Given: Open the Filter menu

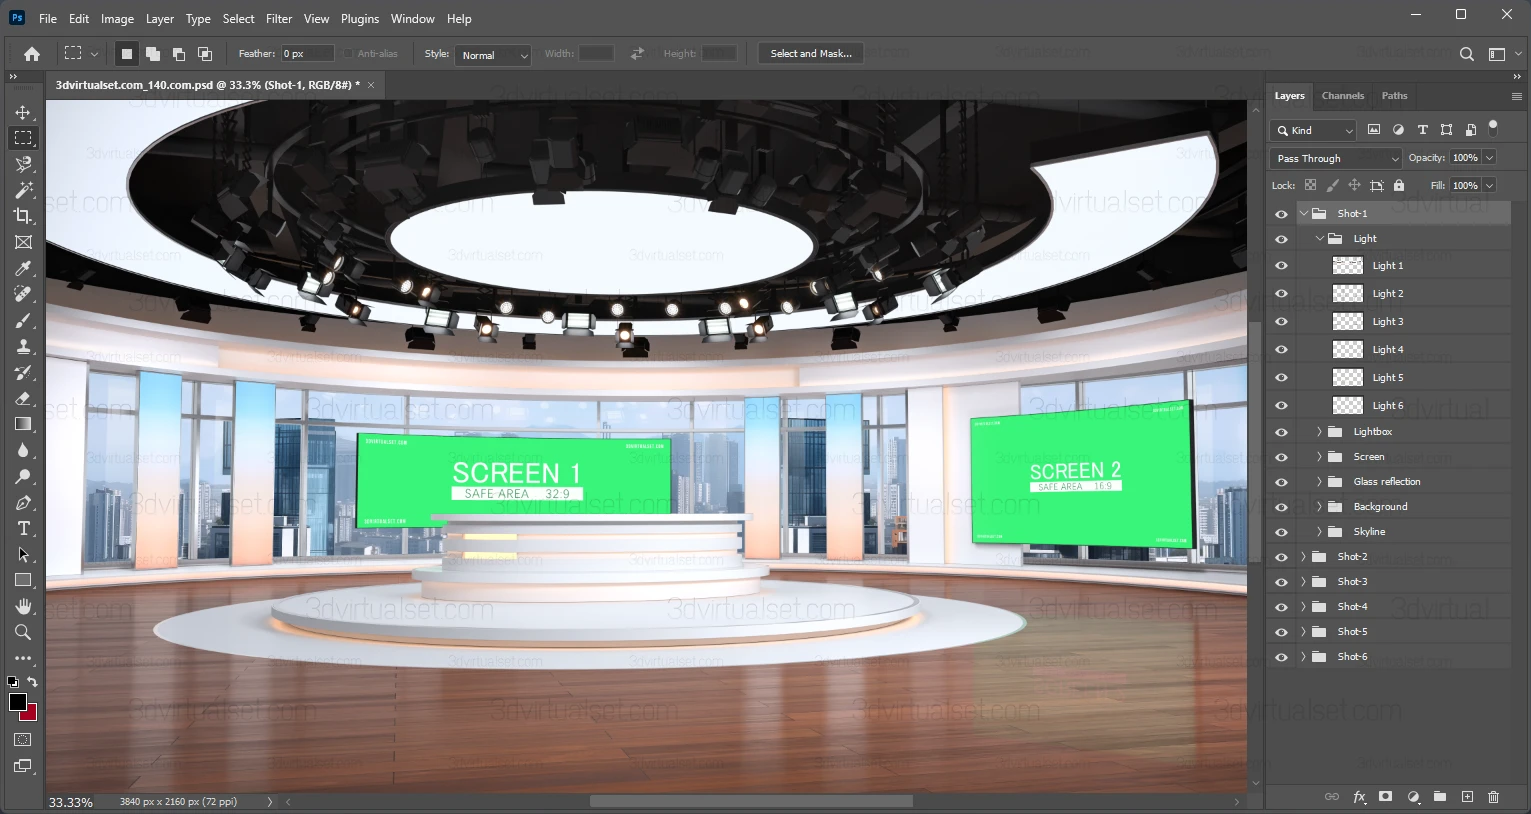Looking at the screenshot, I should (279, 19).
